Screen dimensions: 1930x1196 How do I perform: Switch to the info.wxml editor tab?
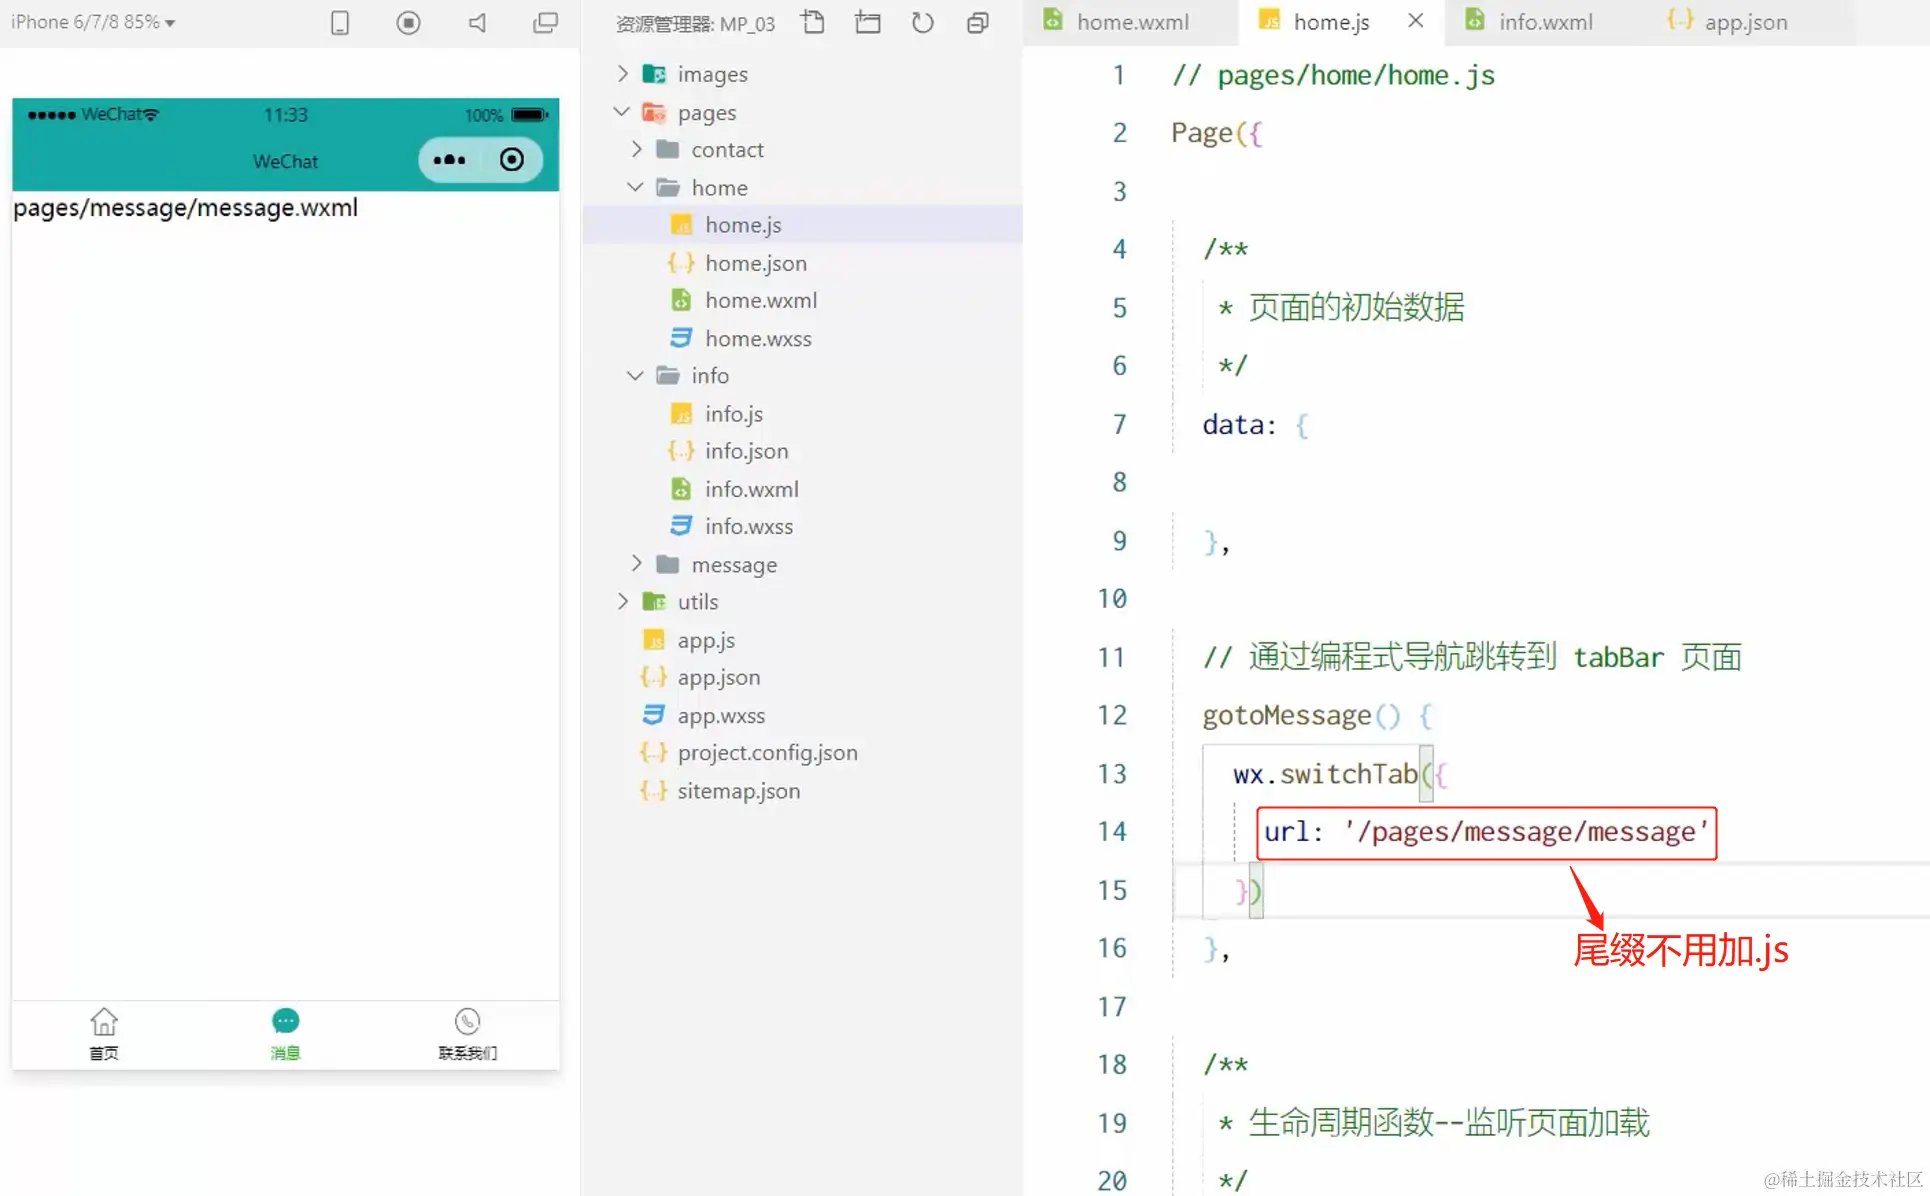[1544, 22]
